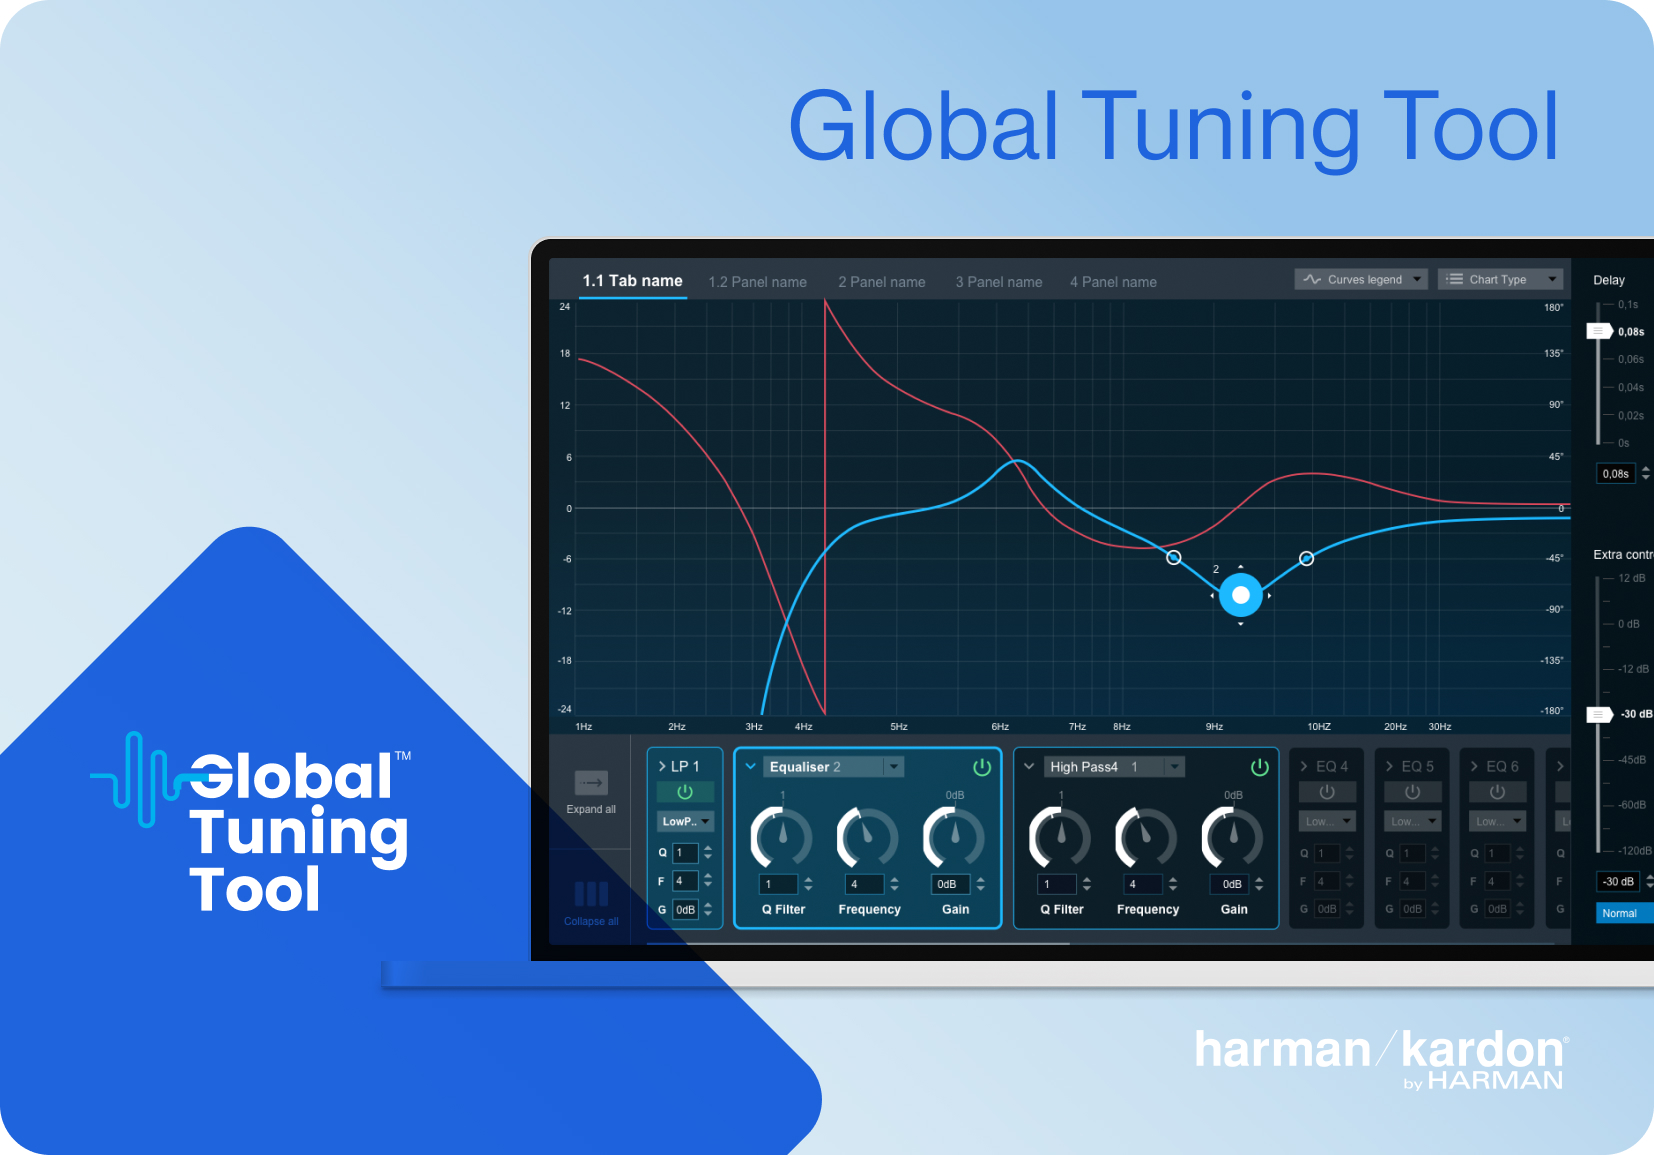Screen dimensions: 1654x1155
Task: Open the Curves legend dropdown
Action: pyautogui.click(x=1361, y=280)
